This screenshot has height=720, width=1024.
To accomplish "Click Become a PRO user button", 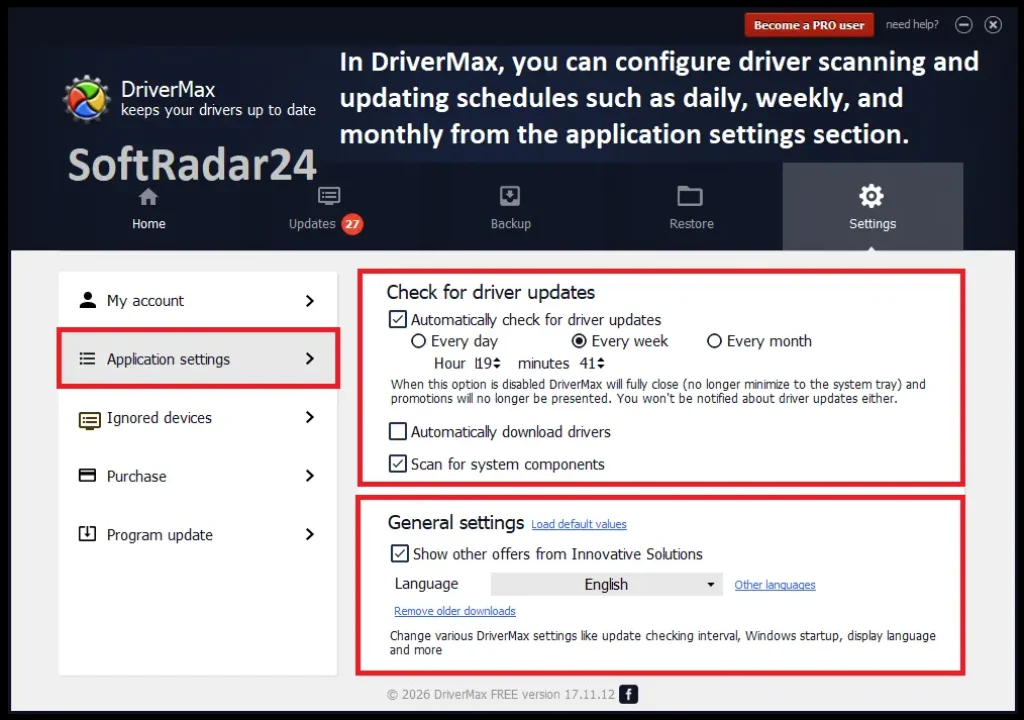I will (809, 25).
